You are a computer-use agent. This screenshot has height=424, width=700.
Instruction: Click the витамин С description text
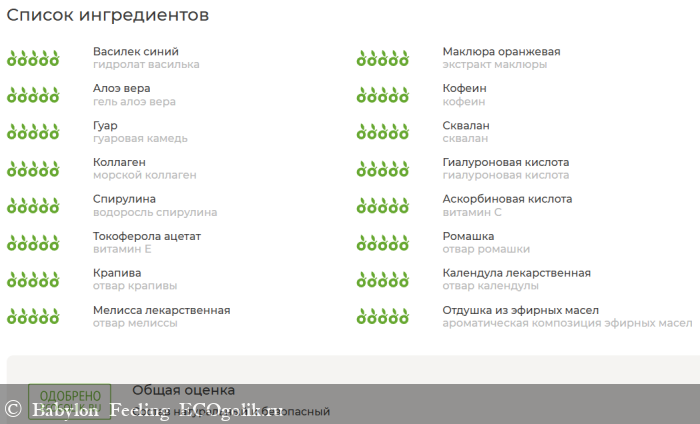(472, 212)
